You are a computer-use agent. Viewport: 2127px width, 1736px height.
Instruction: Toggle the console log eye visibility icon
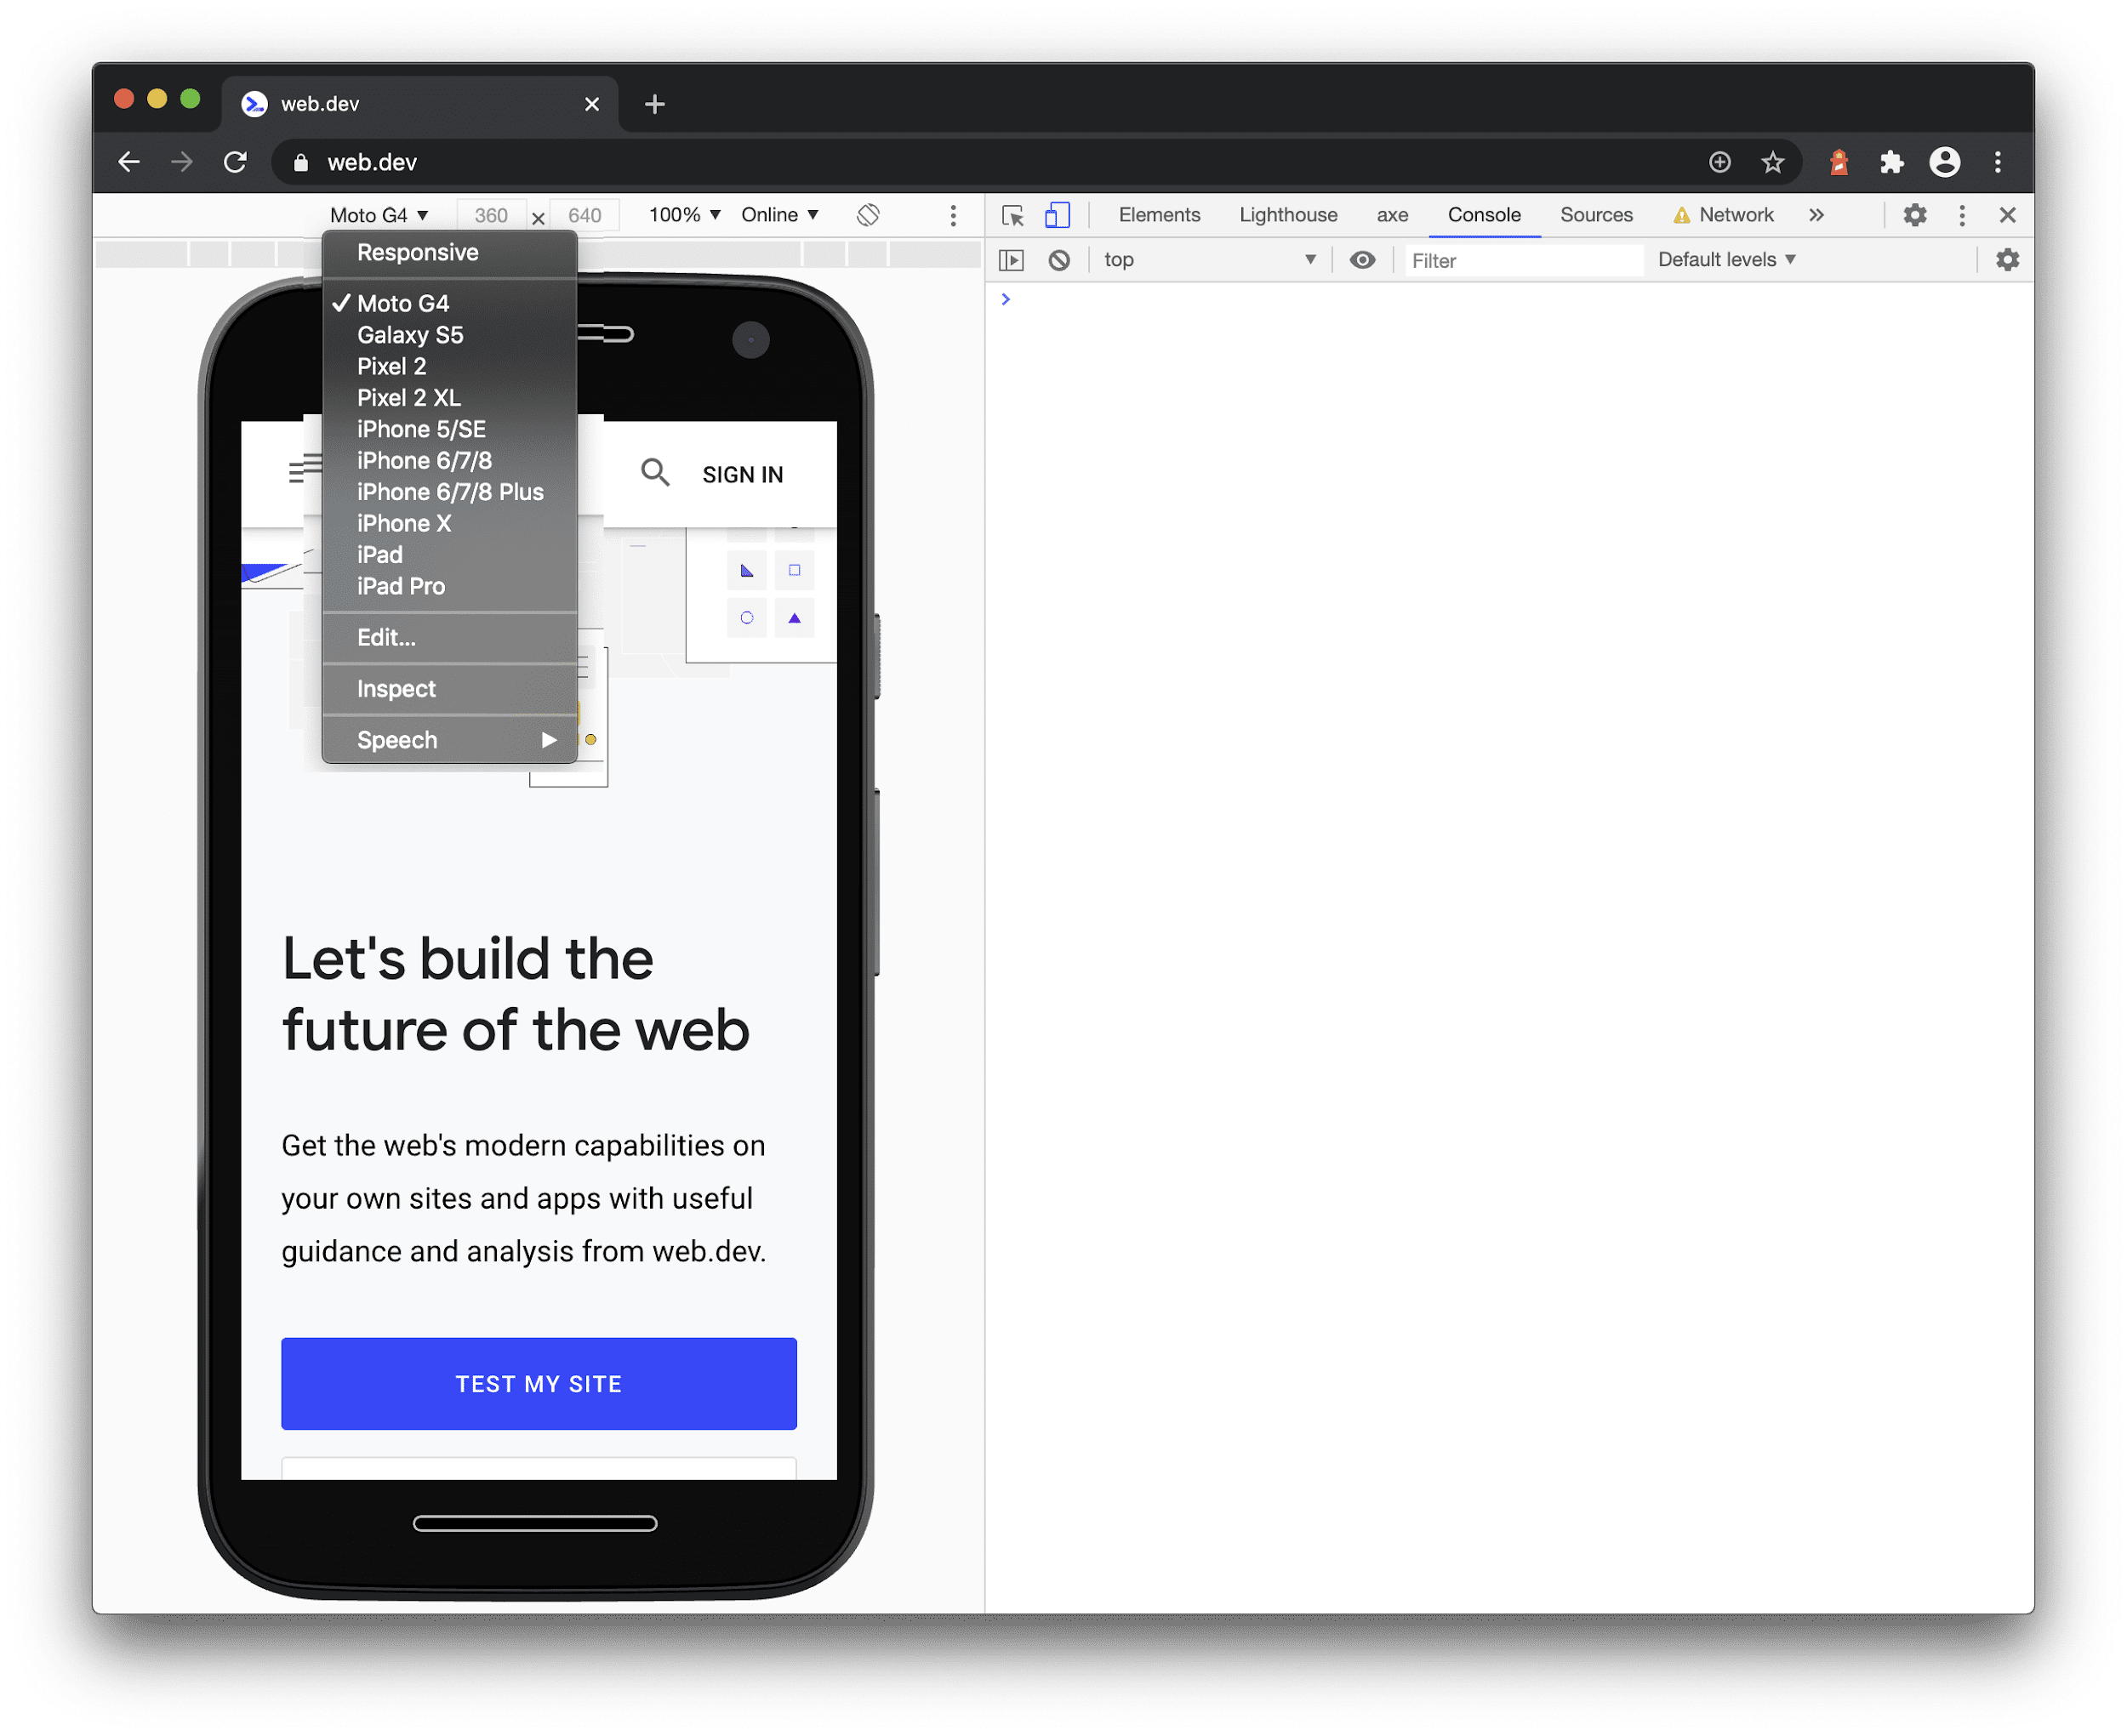pyautogui.click(x=1360, y=261)
